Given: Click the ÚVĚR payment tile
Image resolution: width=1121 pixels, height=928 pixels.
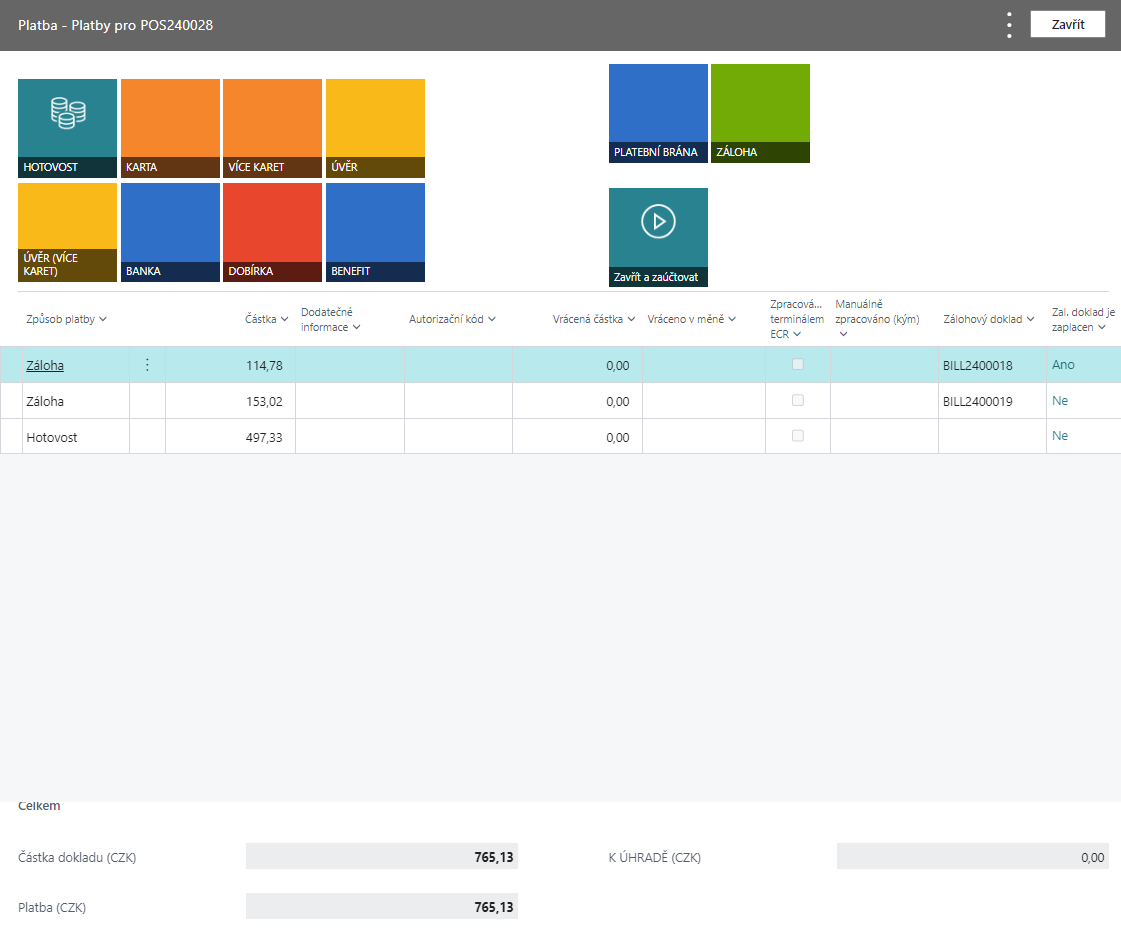Looking at the screenshot, I should (x=375, y=128).
